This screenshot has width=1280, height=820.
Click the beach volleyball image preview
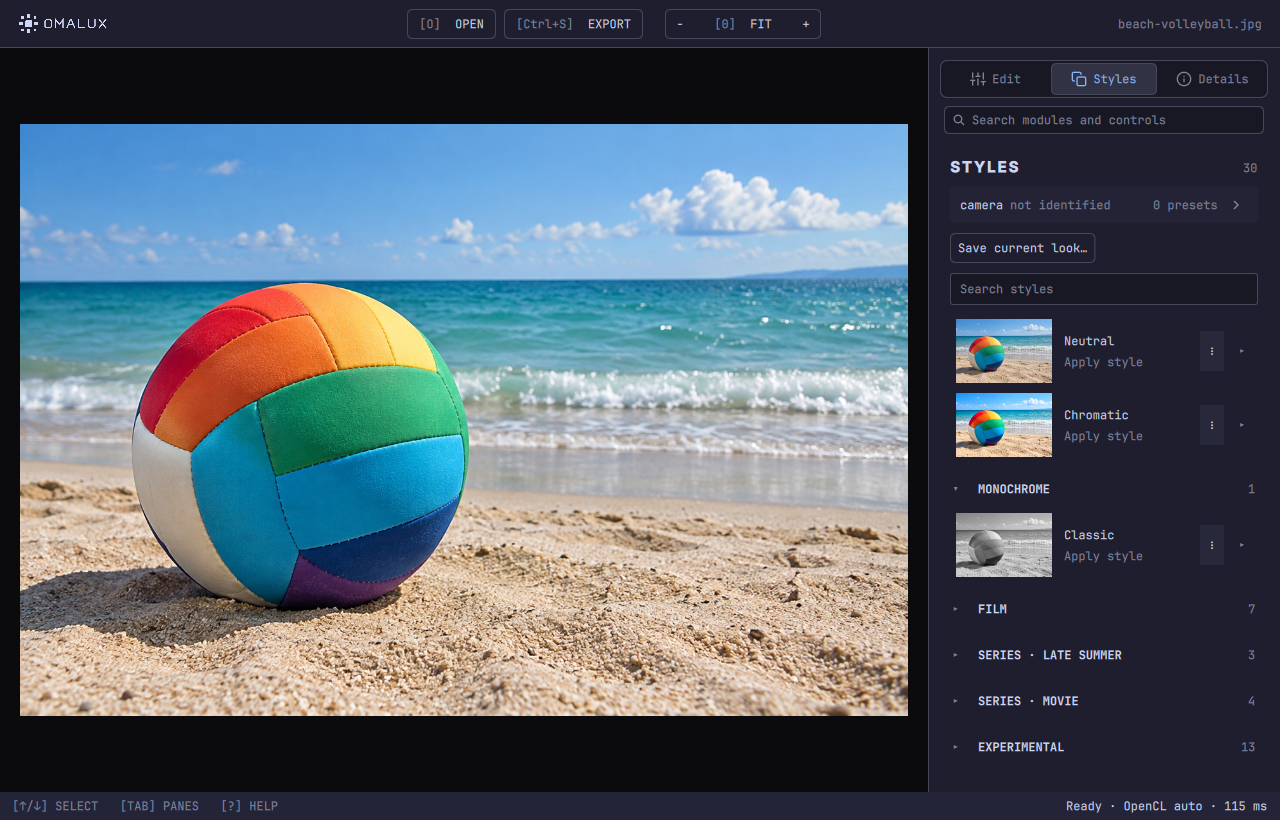[464, 420]
